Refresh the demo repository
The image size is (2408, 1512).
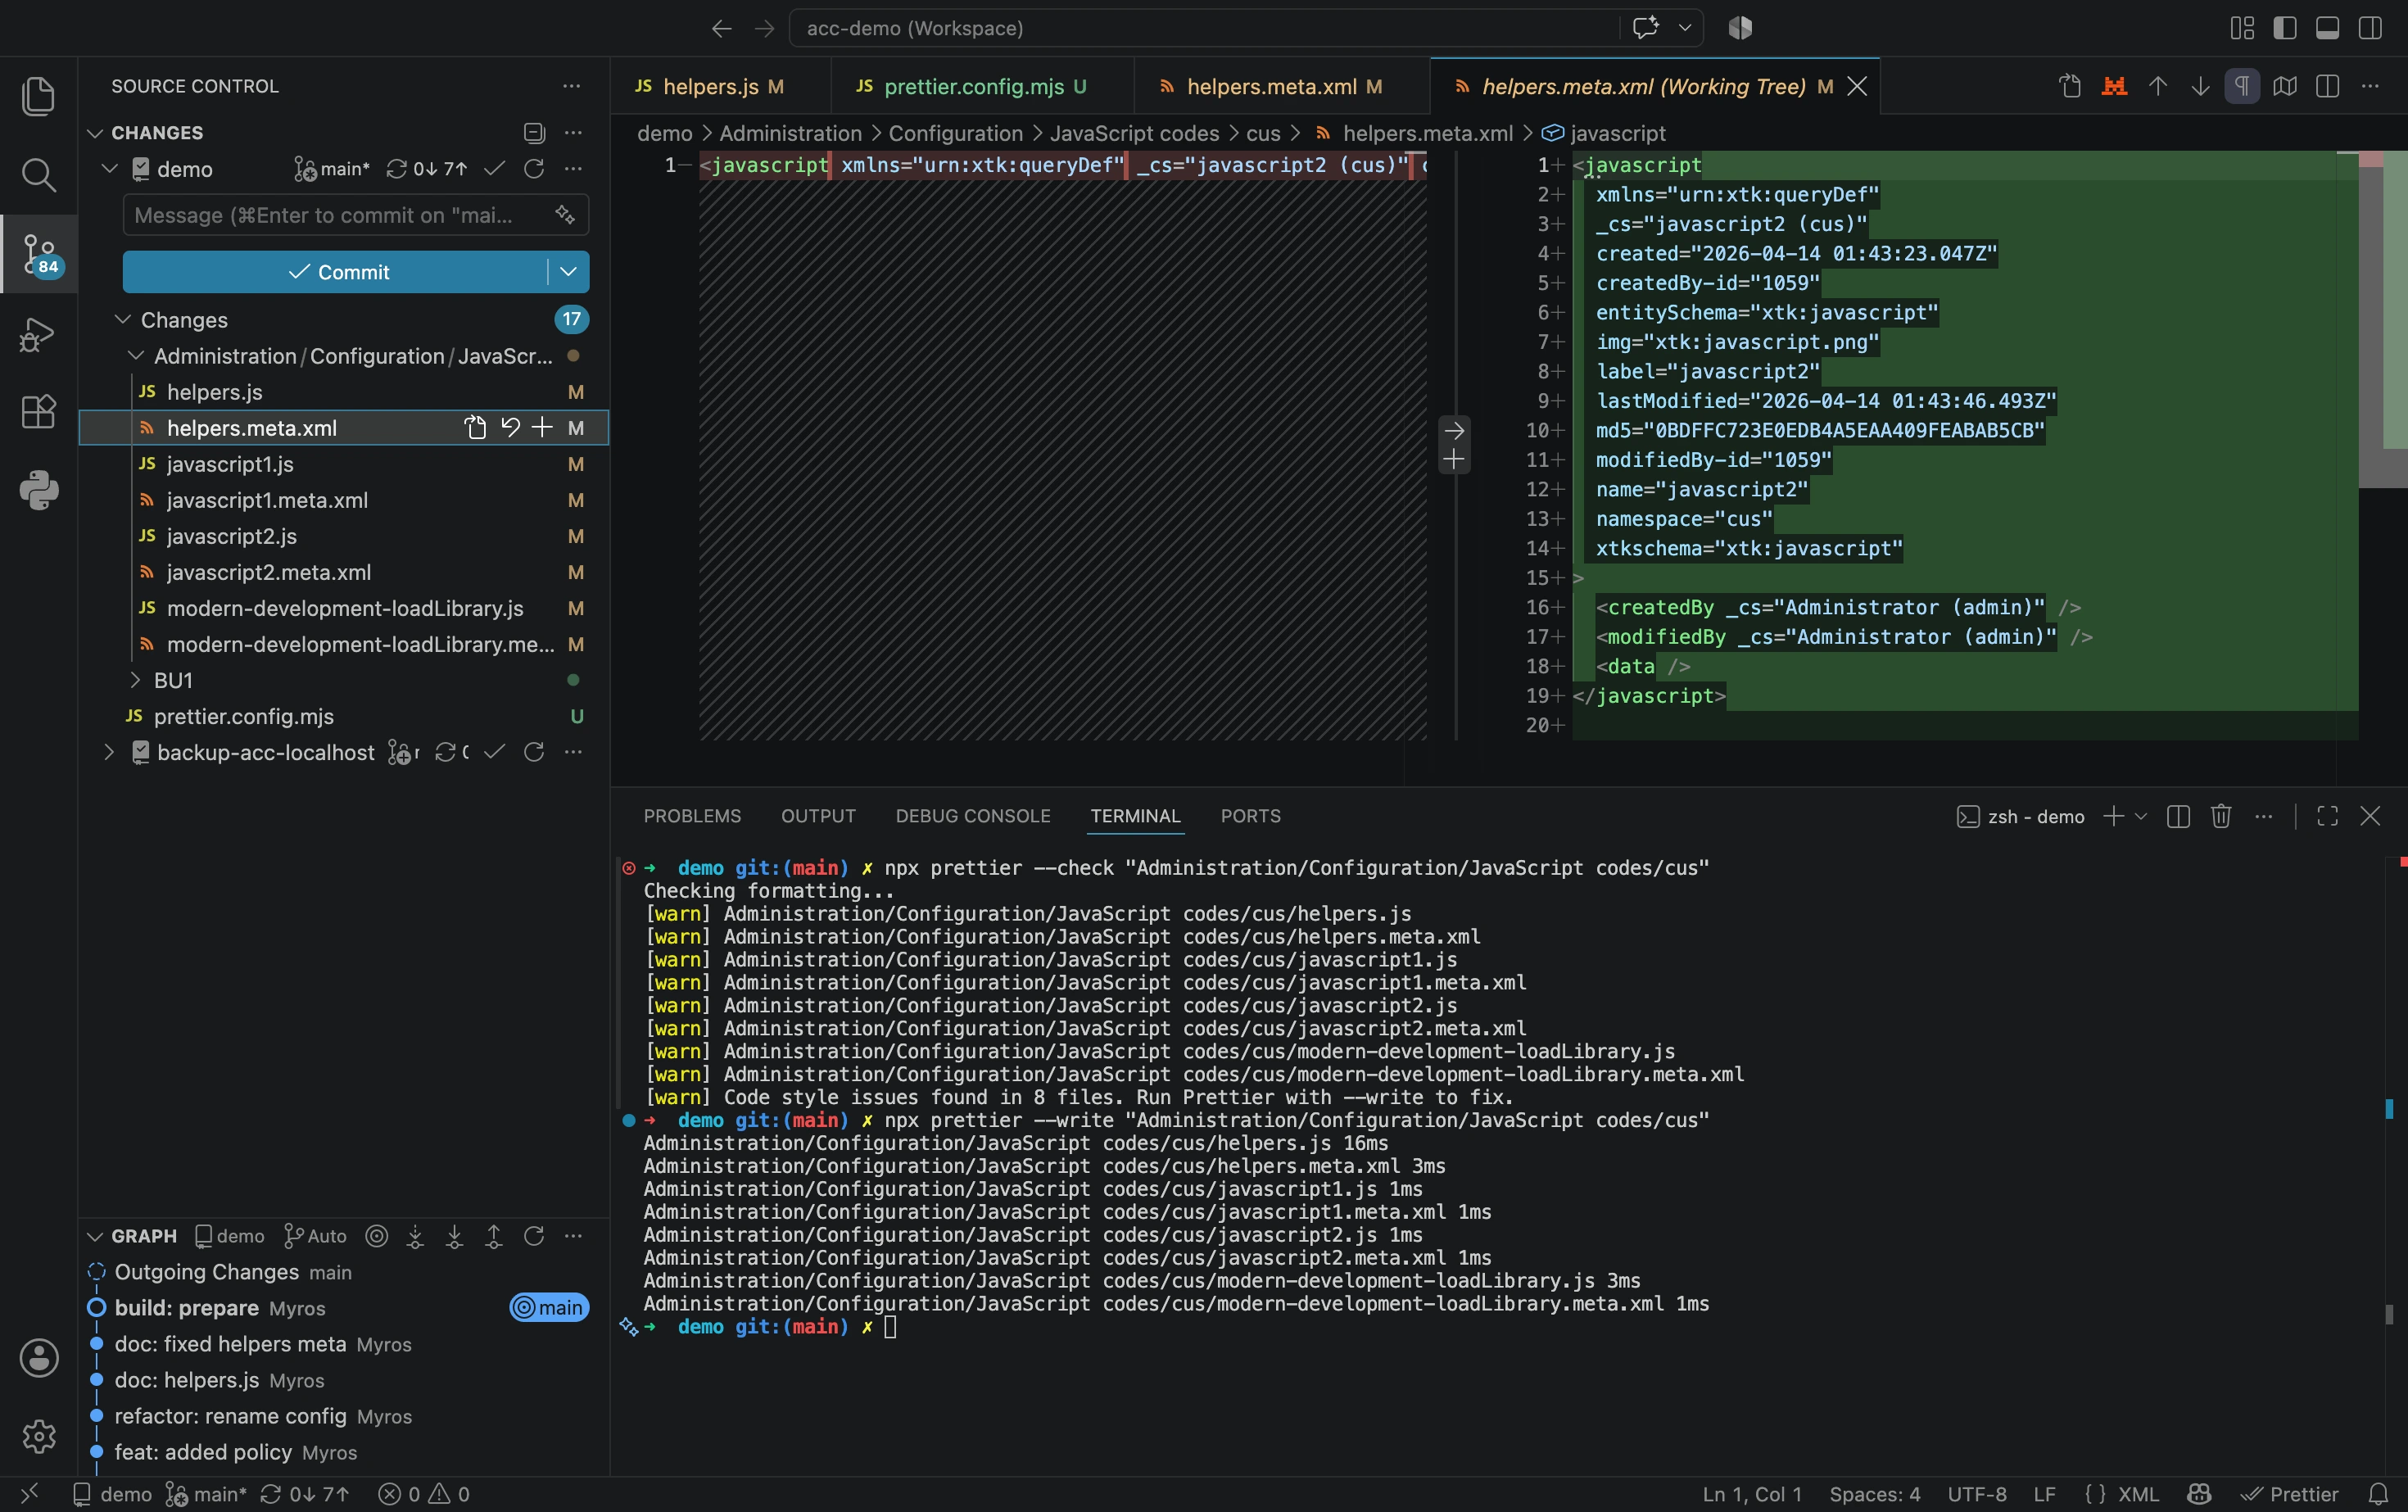[534, 169]
